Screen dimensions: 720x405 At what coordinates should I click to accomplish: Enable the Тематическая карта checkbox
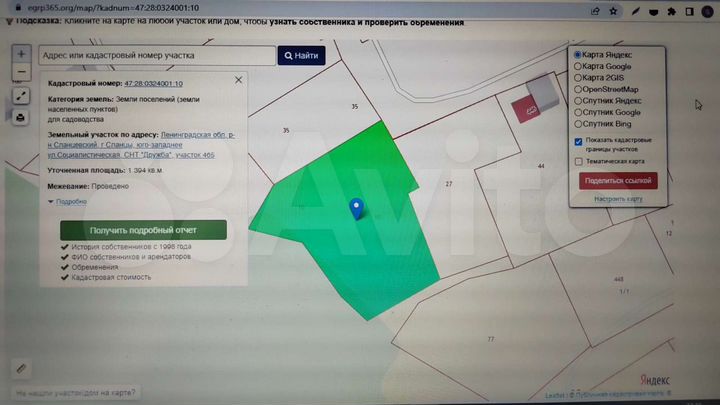pyautogui.click(x=578, y=161)
